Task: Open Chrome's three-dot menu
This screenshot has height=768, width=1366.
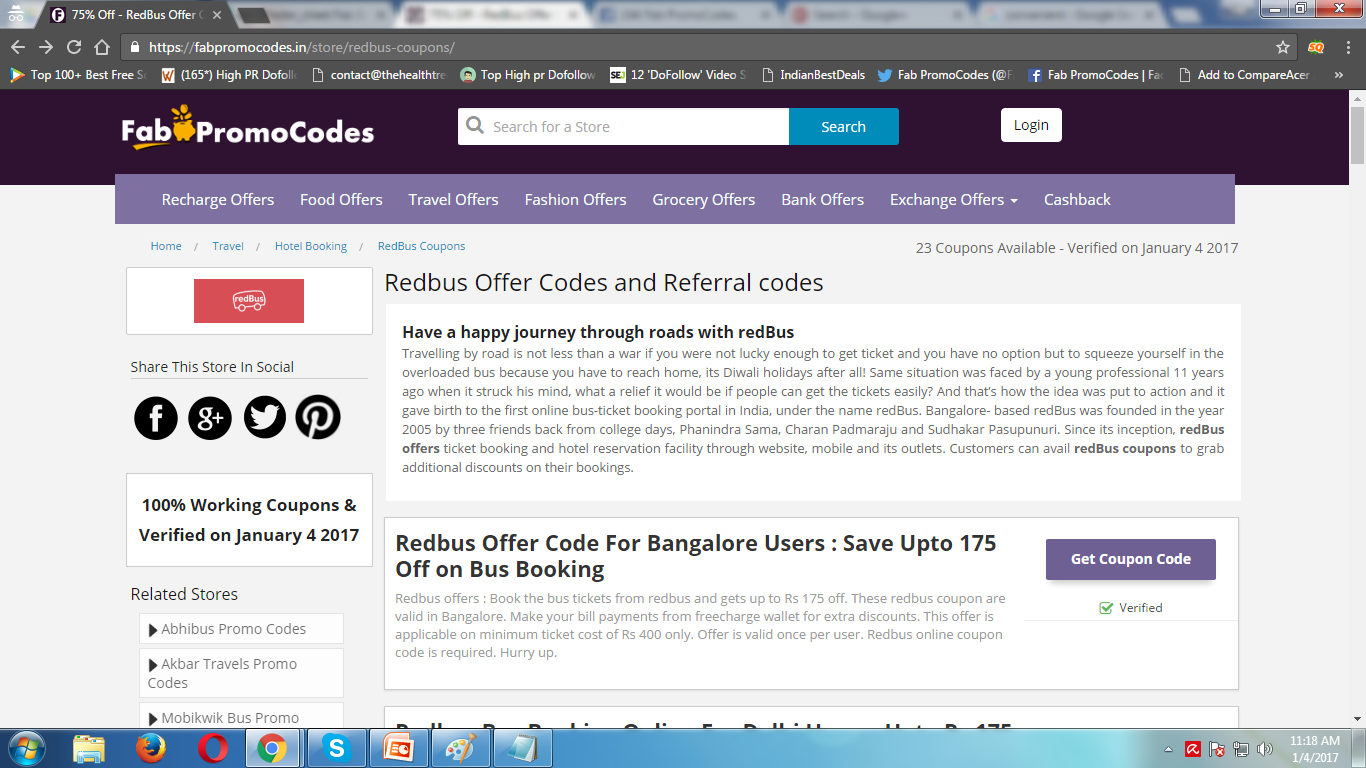Action: [x=1346, y=47]
